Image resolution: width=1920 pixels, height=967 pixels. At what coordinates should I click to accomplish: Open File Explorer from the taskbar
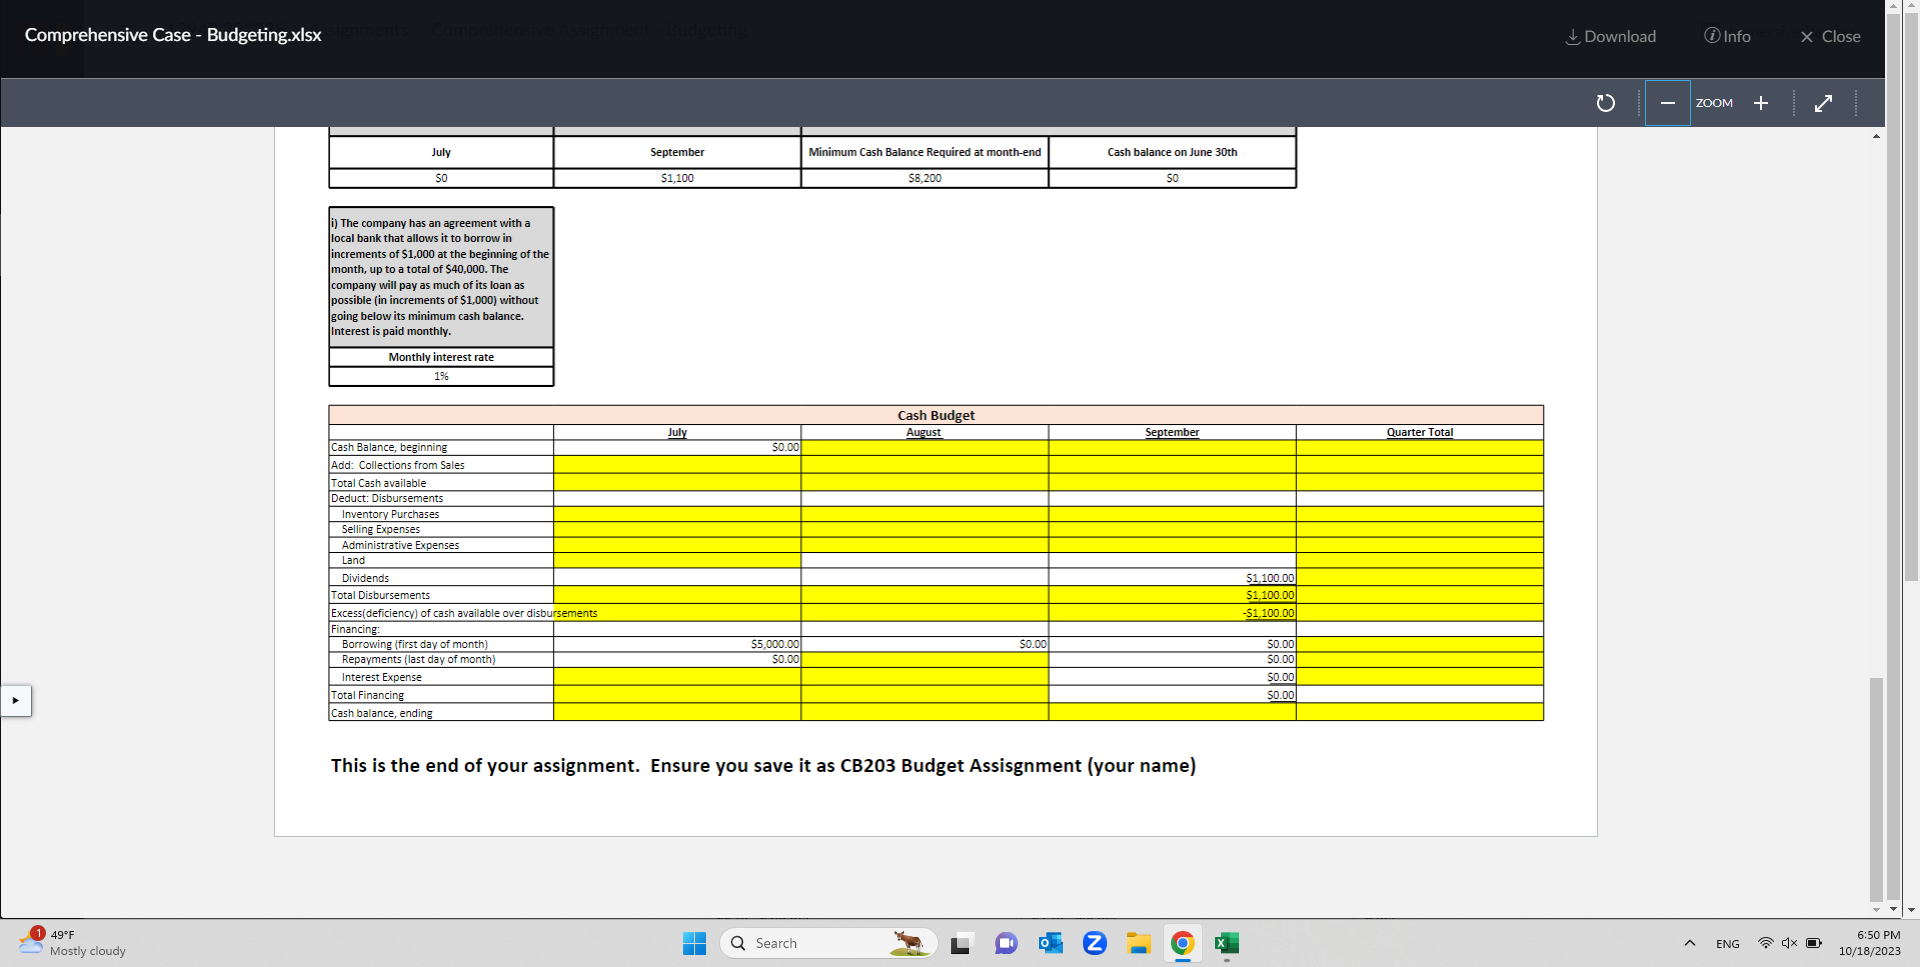point(1139,943)
